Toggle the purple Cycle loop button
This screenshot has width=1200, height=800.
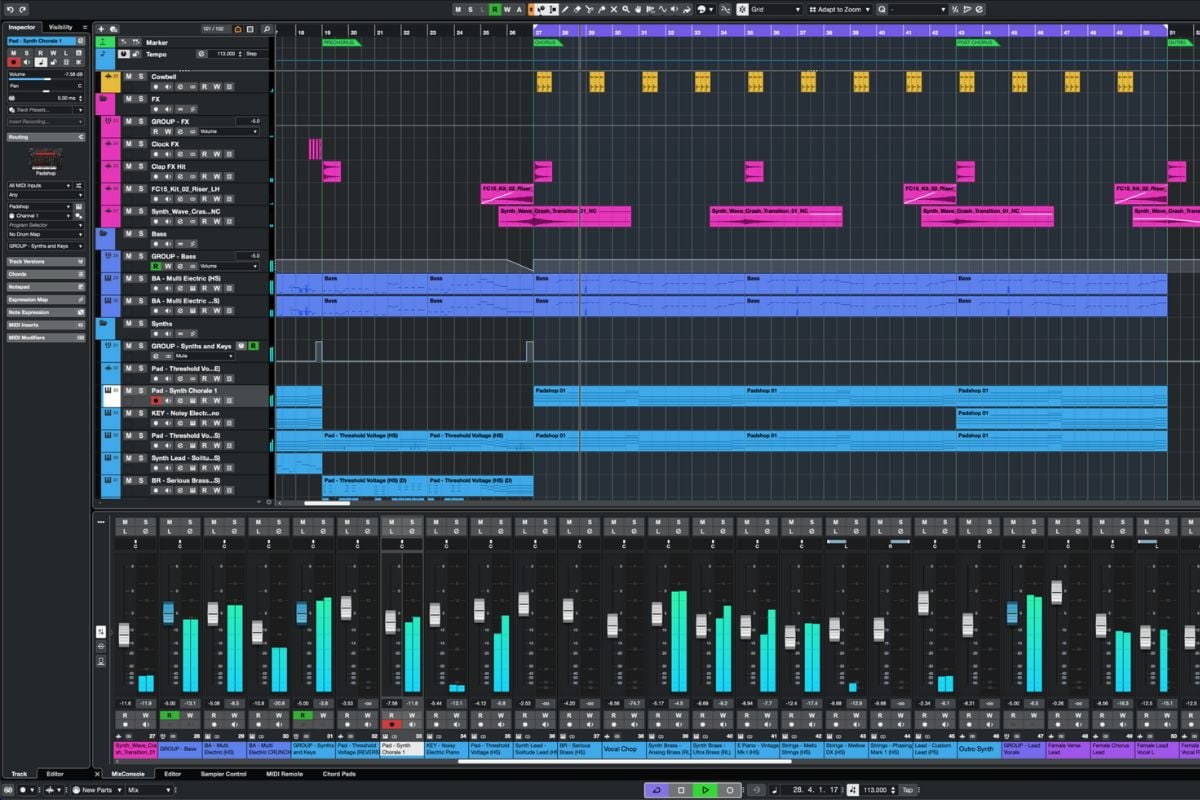click(657, 790)
